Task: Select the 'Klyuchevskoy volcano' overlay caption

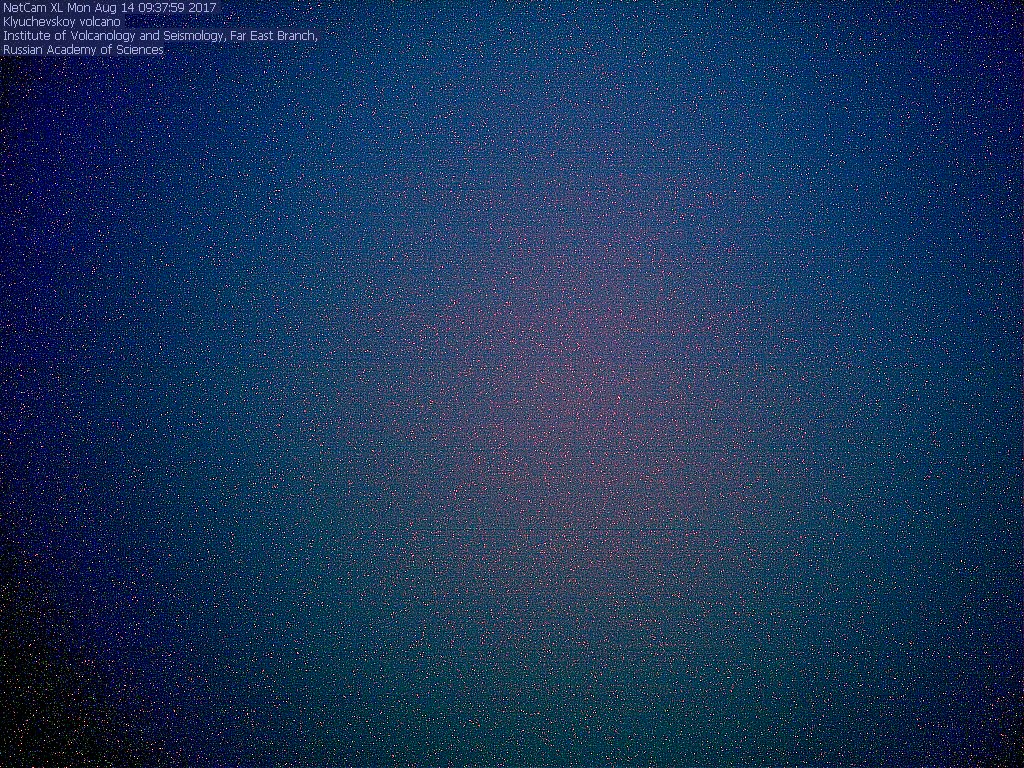Action: click(62, 22)
